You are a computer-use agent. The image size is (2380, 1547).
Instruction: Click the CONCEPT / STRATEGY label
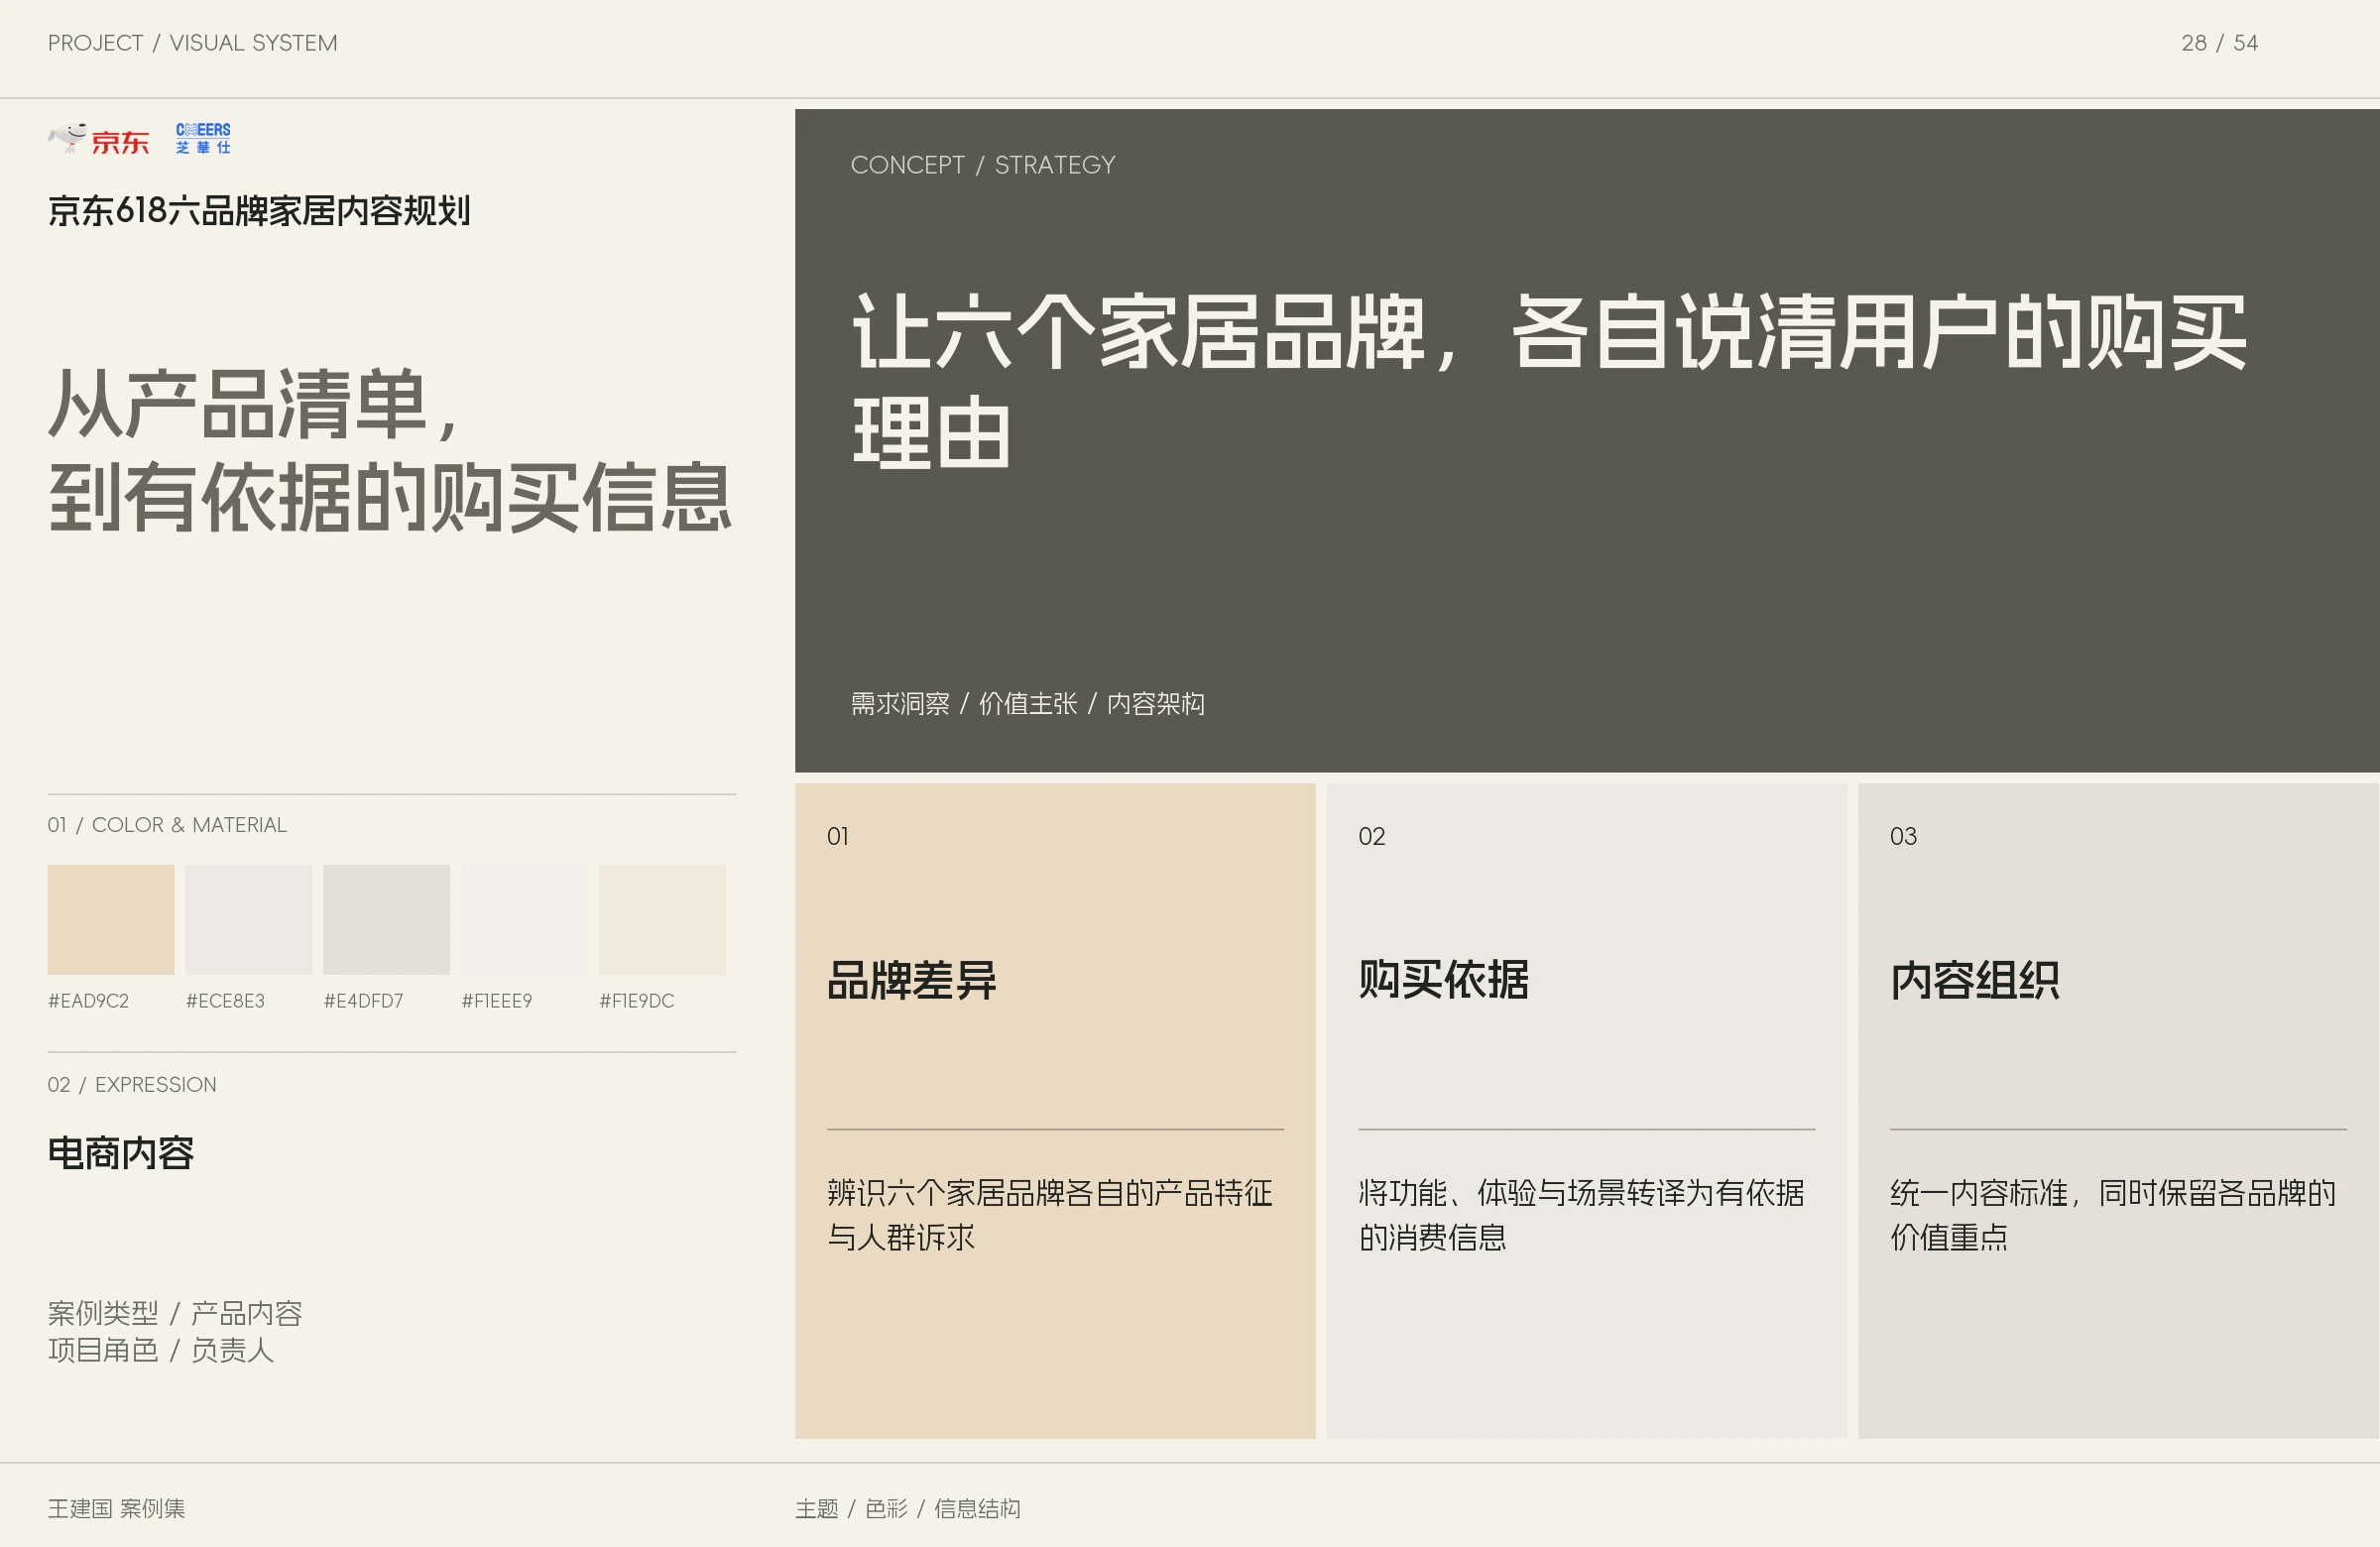[x=983, y=165]
